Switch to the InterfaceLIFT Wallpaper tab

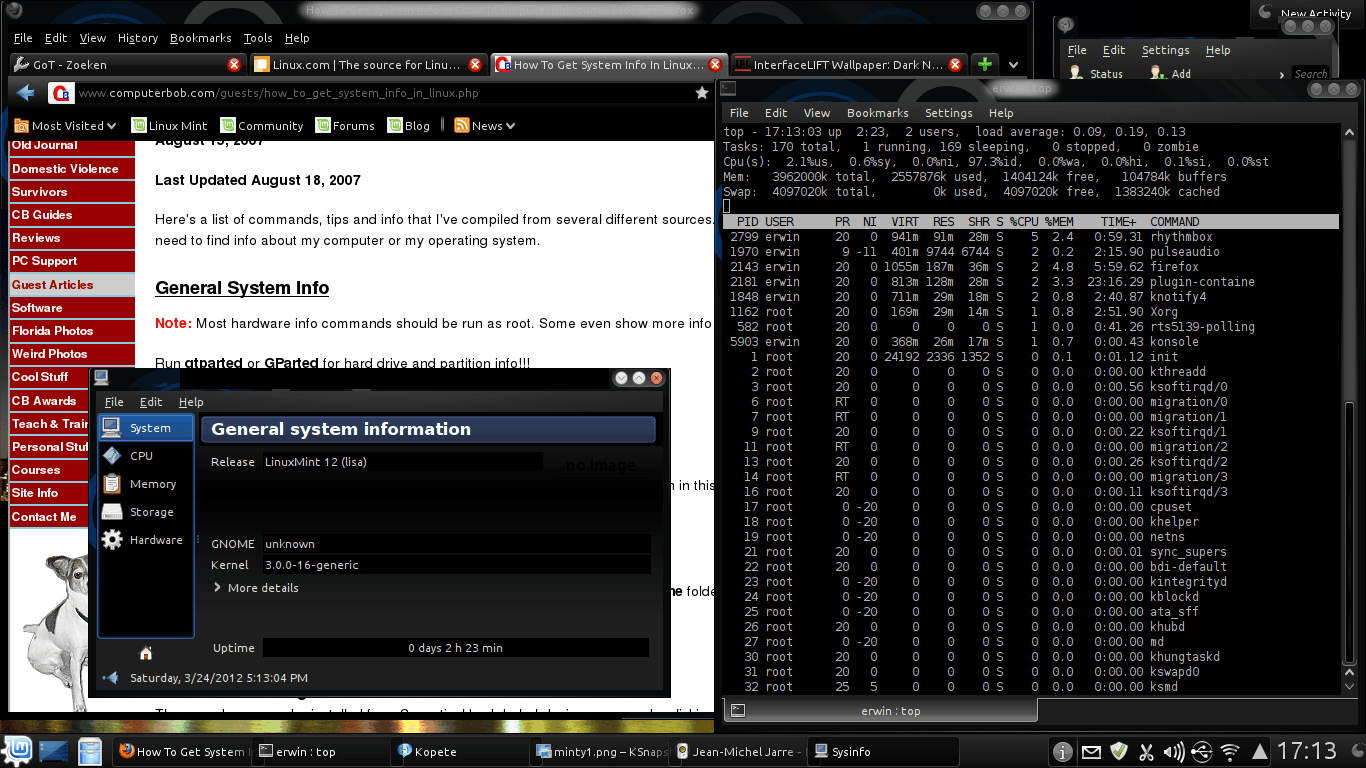(849, 65)
